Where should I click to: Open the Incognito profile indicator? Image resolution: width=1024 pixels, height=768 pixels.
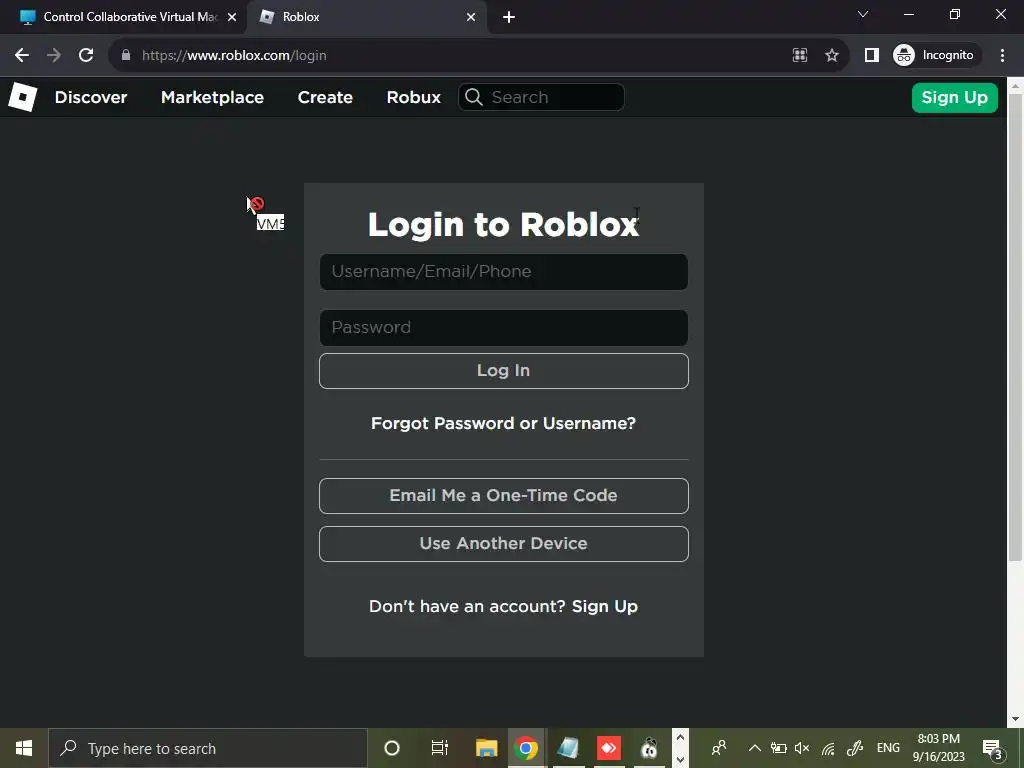(x=936, y=56)
